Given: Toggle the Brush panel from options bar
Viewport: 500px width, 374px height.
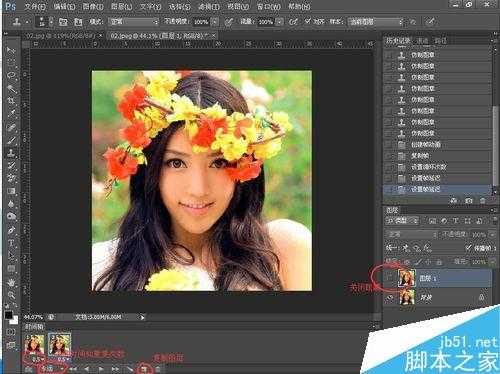Looking at the screenshot, I should [63, 22].
